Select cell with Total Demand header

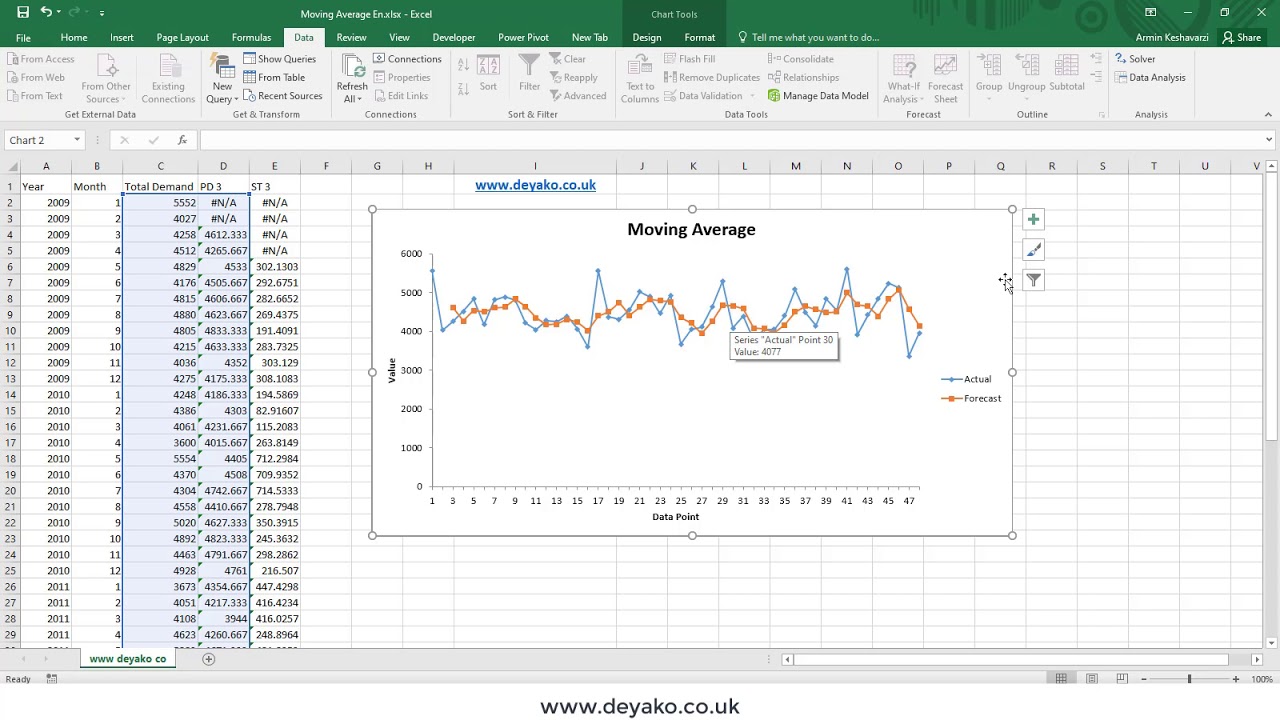[x=160, y=186]
